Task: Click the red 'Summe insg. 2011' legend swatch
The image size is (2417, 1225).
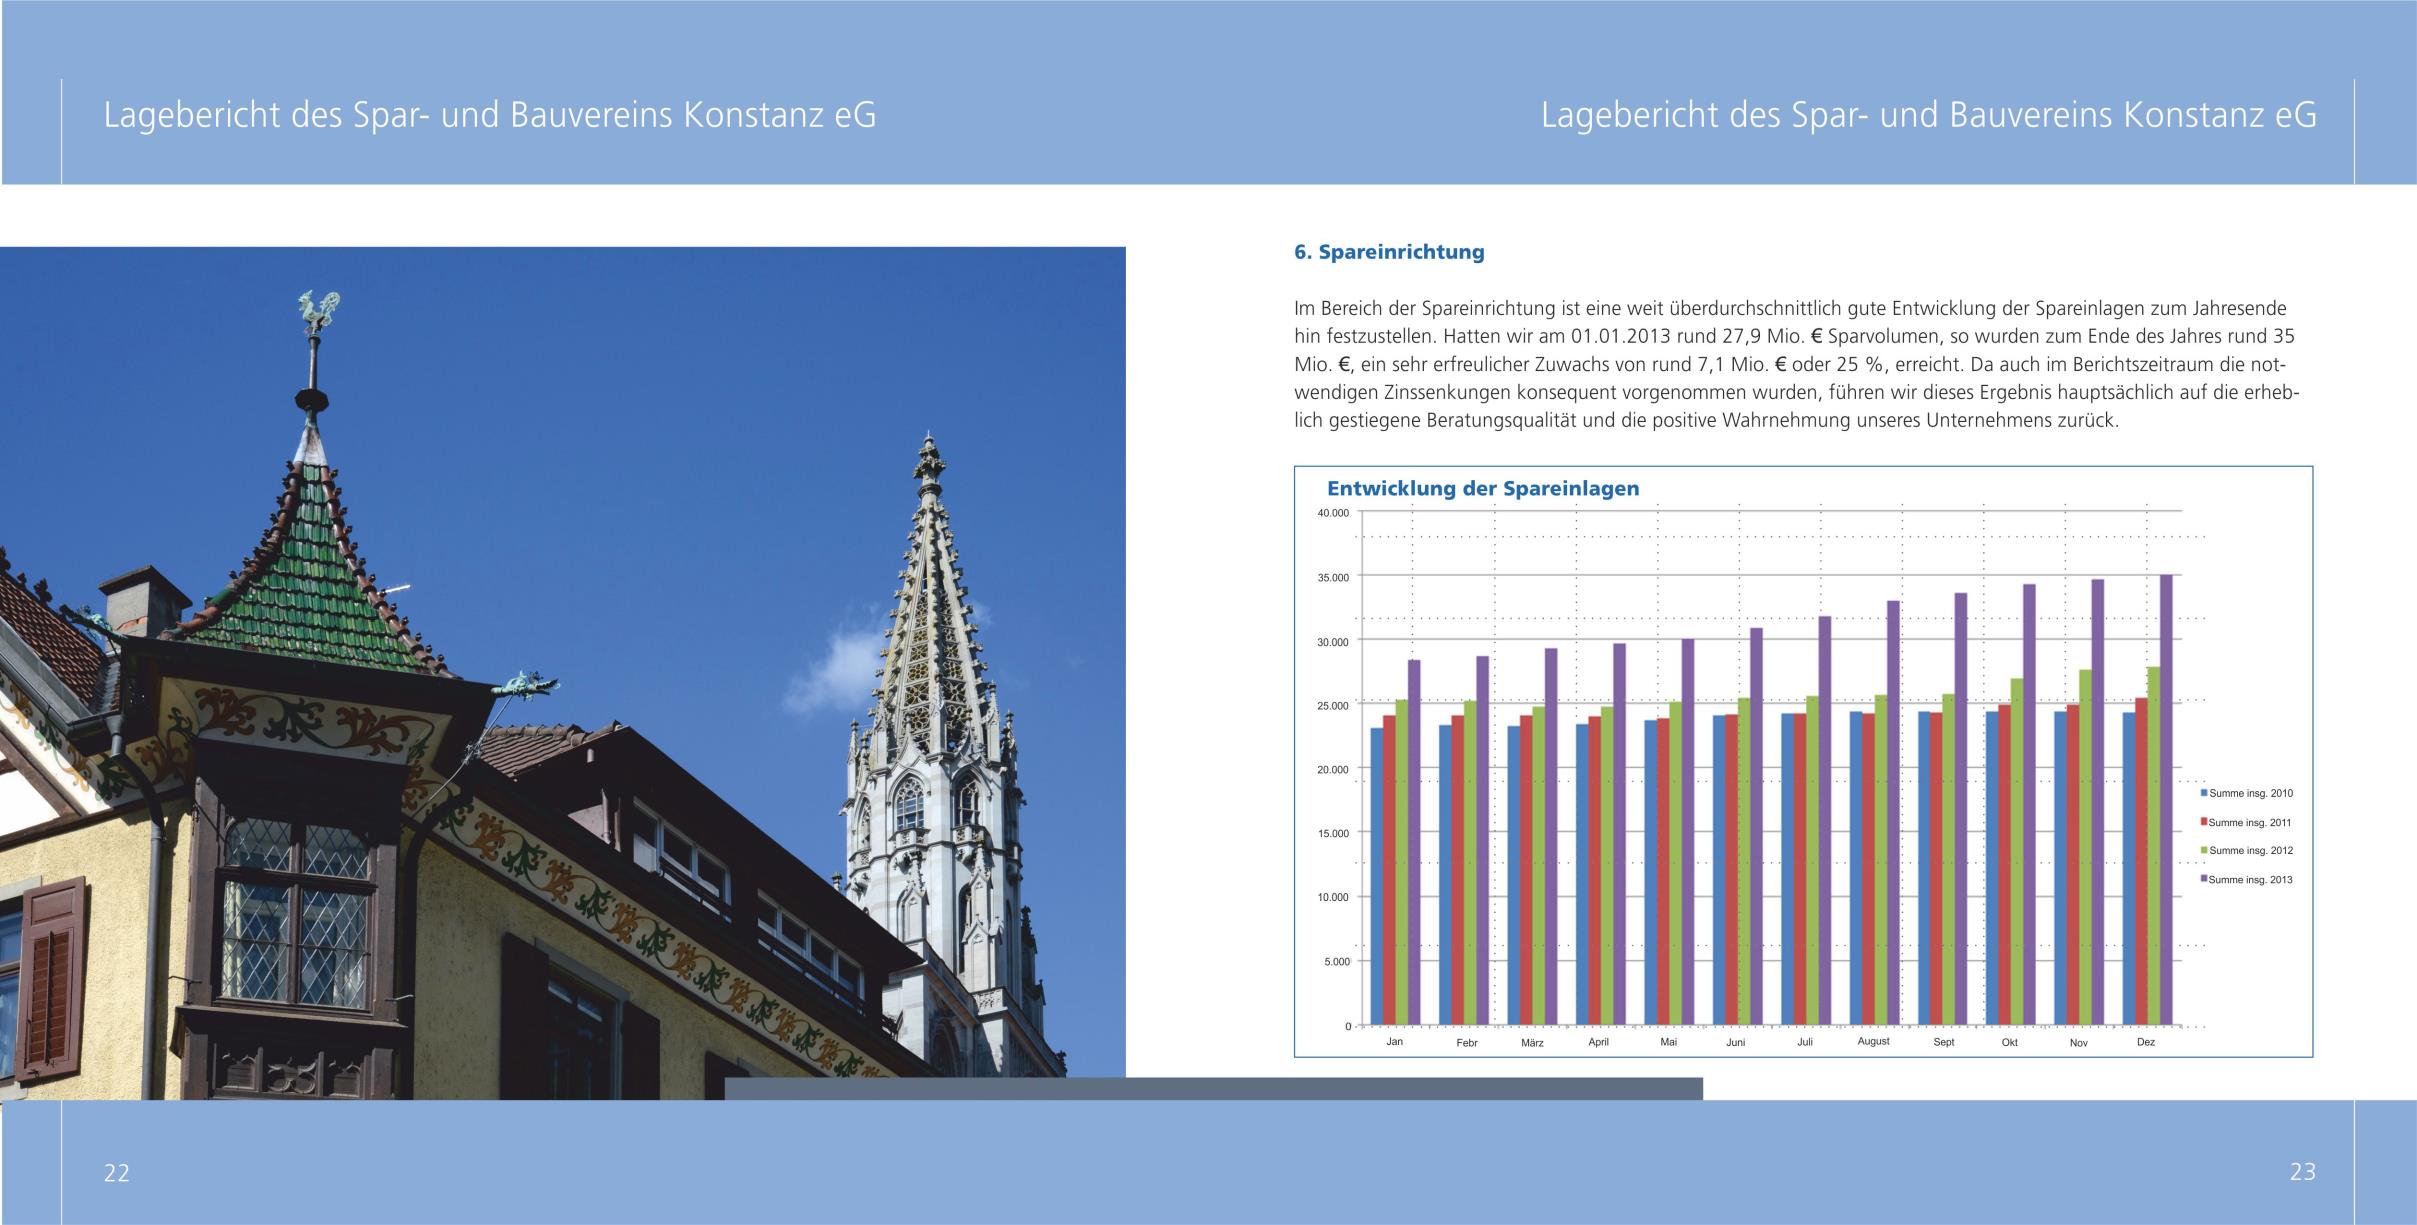Action: pyautogui.click(x=2205, y=822)
